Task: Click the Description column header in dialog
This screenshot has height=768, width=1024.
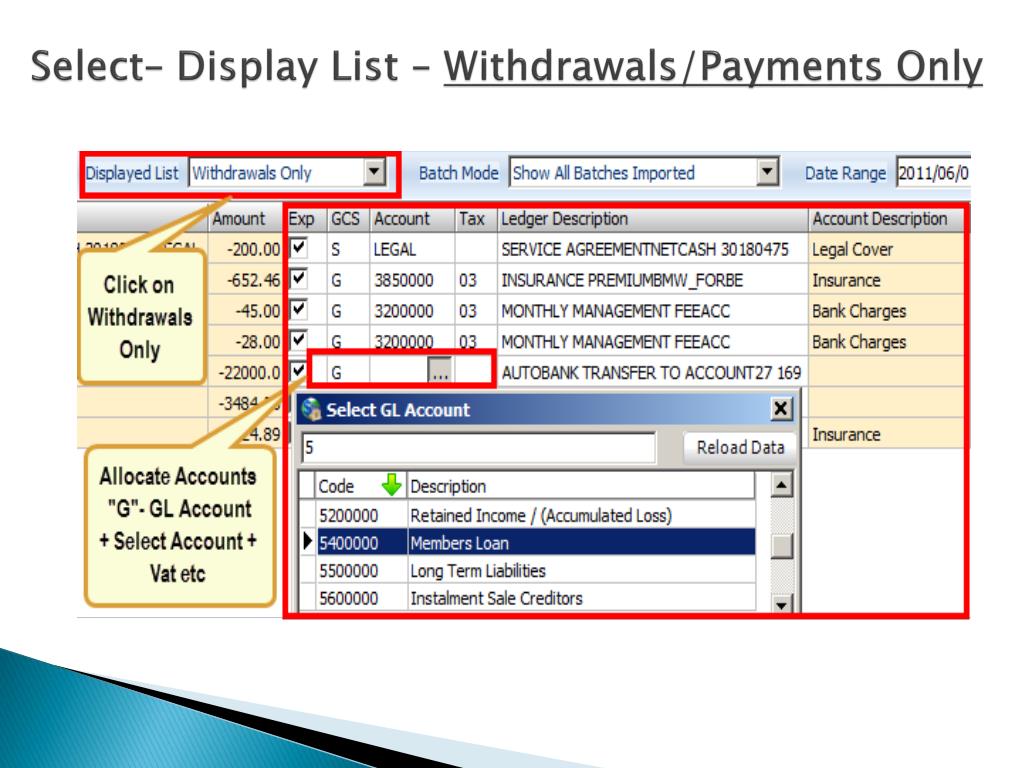Action: [x=581, y=486]
